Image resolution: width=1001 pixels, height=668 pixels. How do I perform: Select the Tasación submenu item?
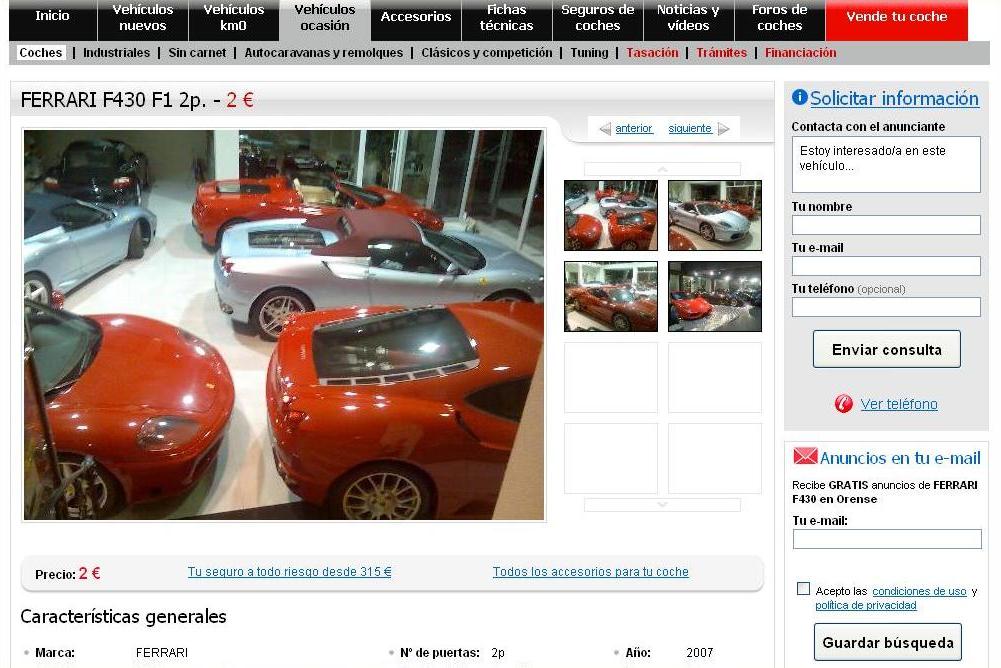point(652,53)
